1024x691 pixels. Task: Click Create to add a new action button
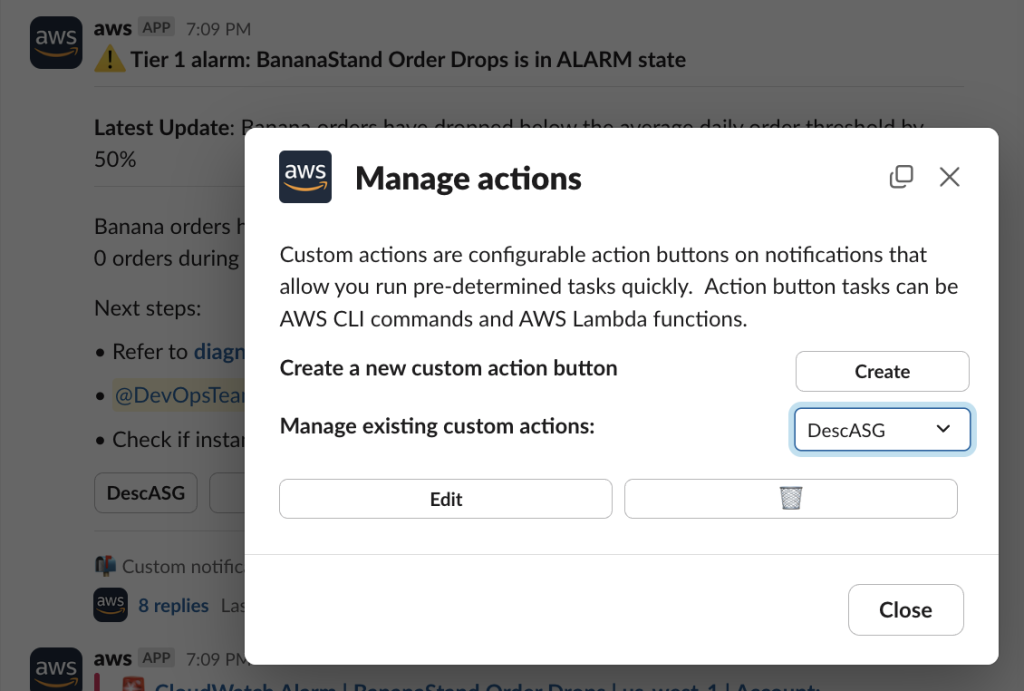[881, 371]
